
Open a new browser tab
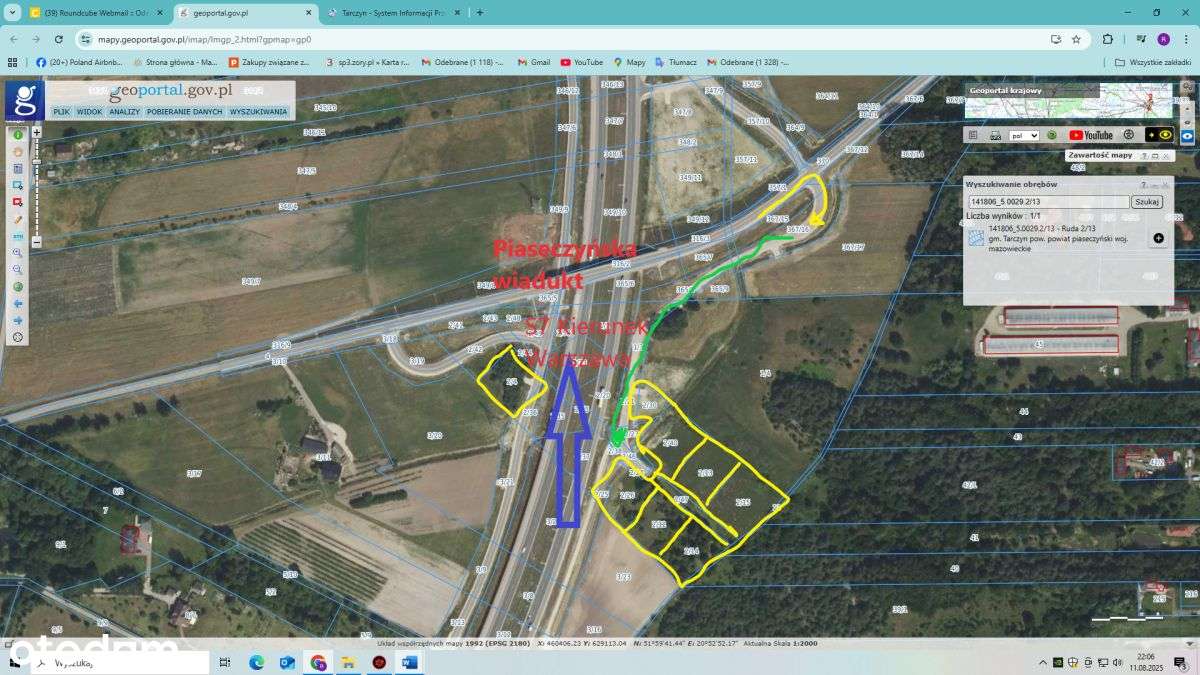click(480, 13)
